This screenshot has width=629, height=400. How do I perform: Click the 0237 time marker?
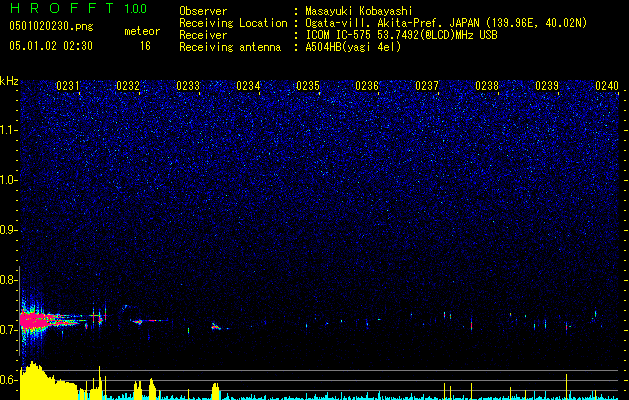click(x=427, y=86)
